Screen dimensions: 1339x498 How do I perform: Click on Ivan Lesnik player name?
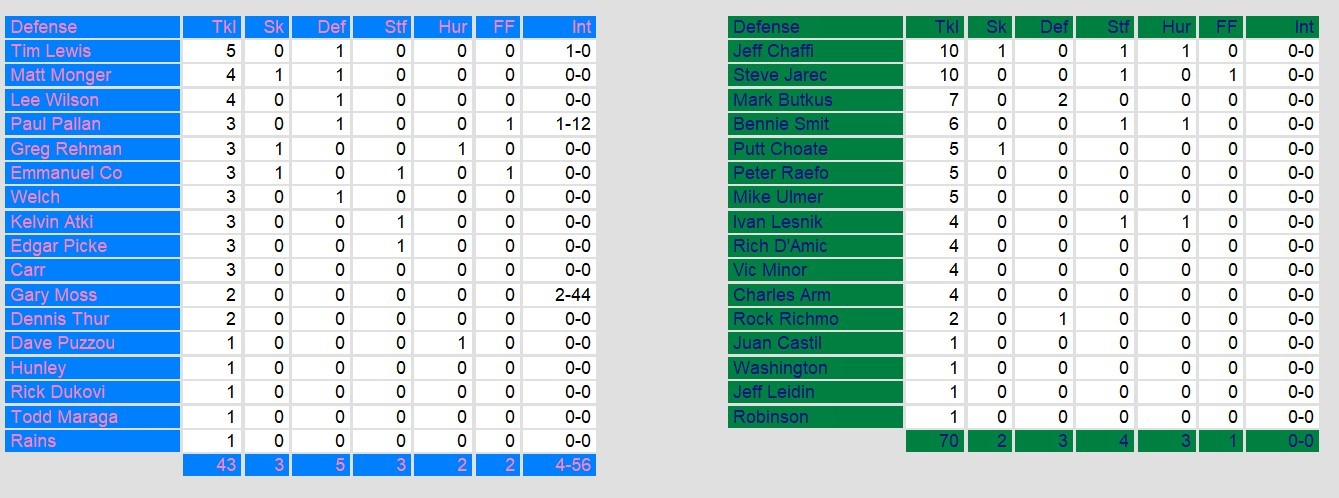778,222
